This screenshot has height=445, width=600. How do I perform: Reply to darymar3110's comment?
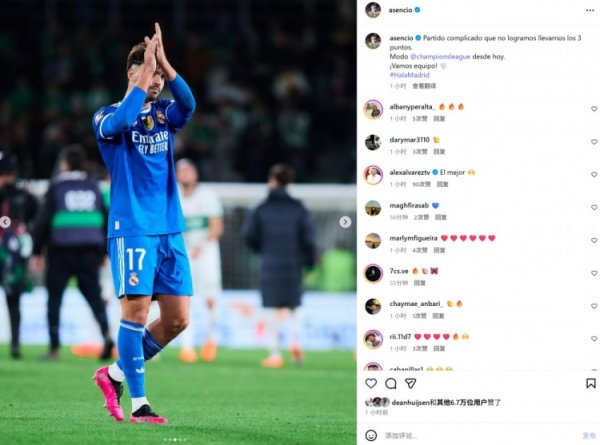click(439, 152)
